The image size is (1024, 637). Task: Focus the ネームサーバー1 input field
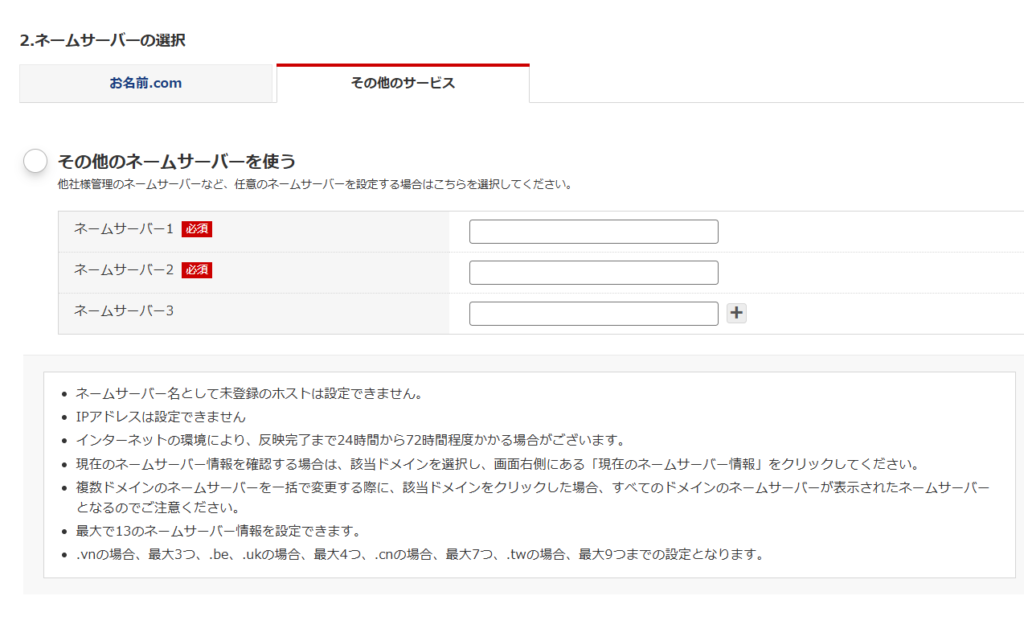click(593, 231)
